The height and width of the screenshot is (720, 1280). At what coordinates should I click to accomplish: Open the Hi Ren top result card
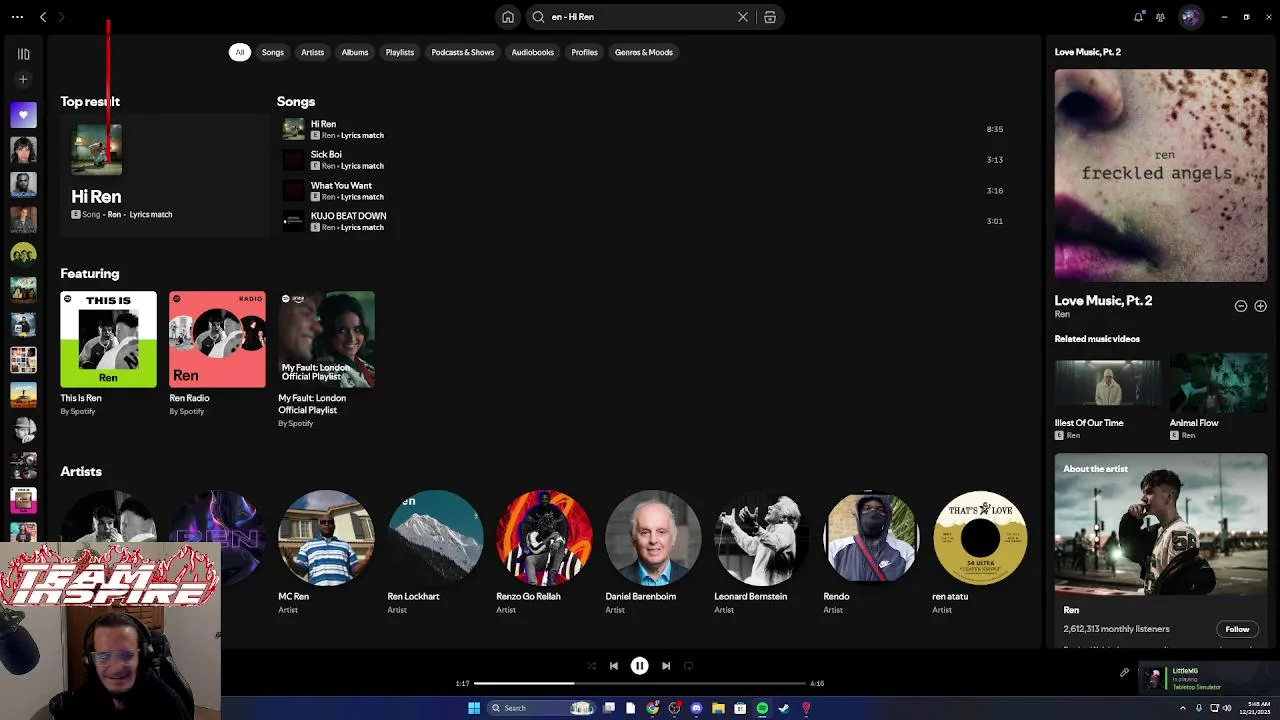[x=165, y=175]
